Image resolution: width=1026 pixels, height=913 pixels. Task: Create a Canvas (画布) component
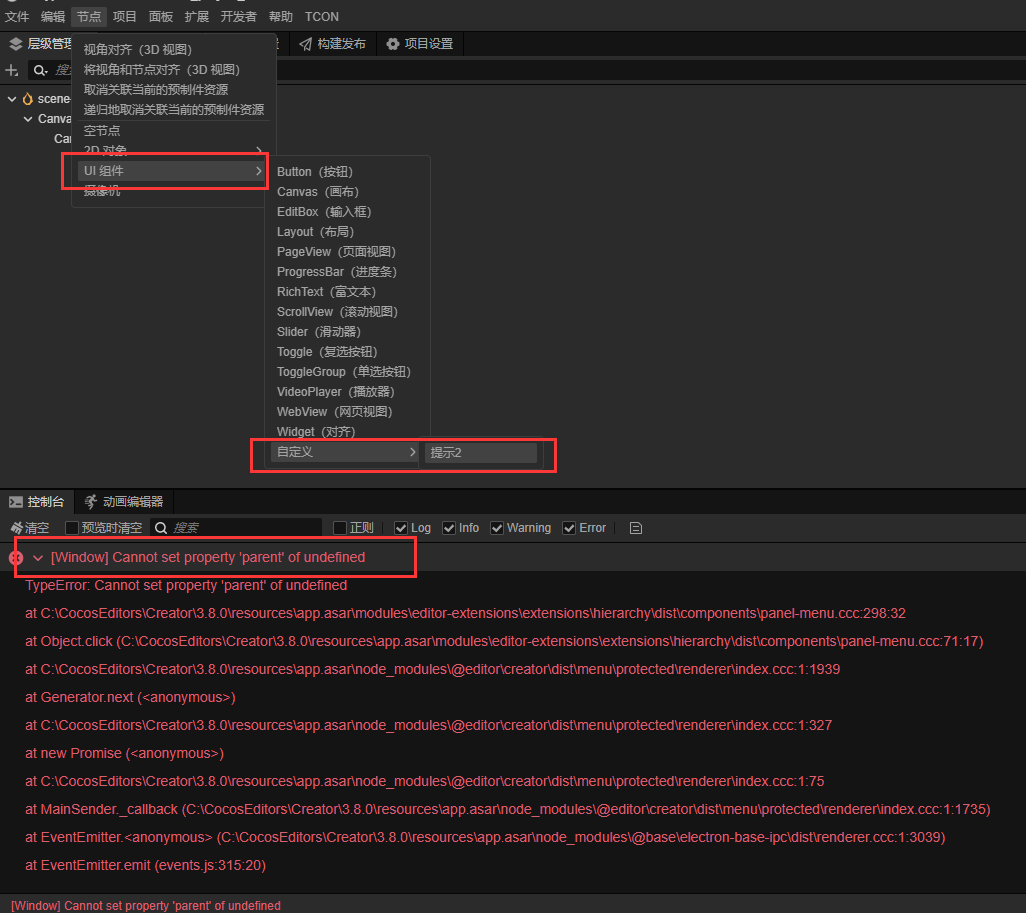click(317, 192)
